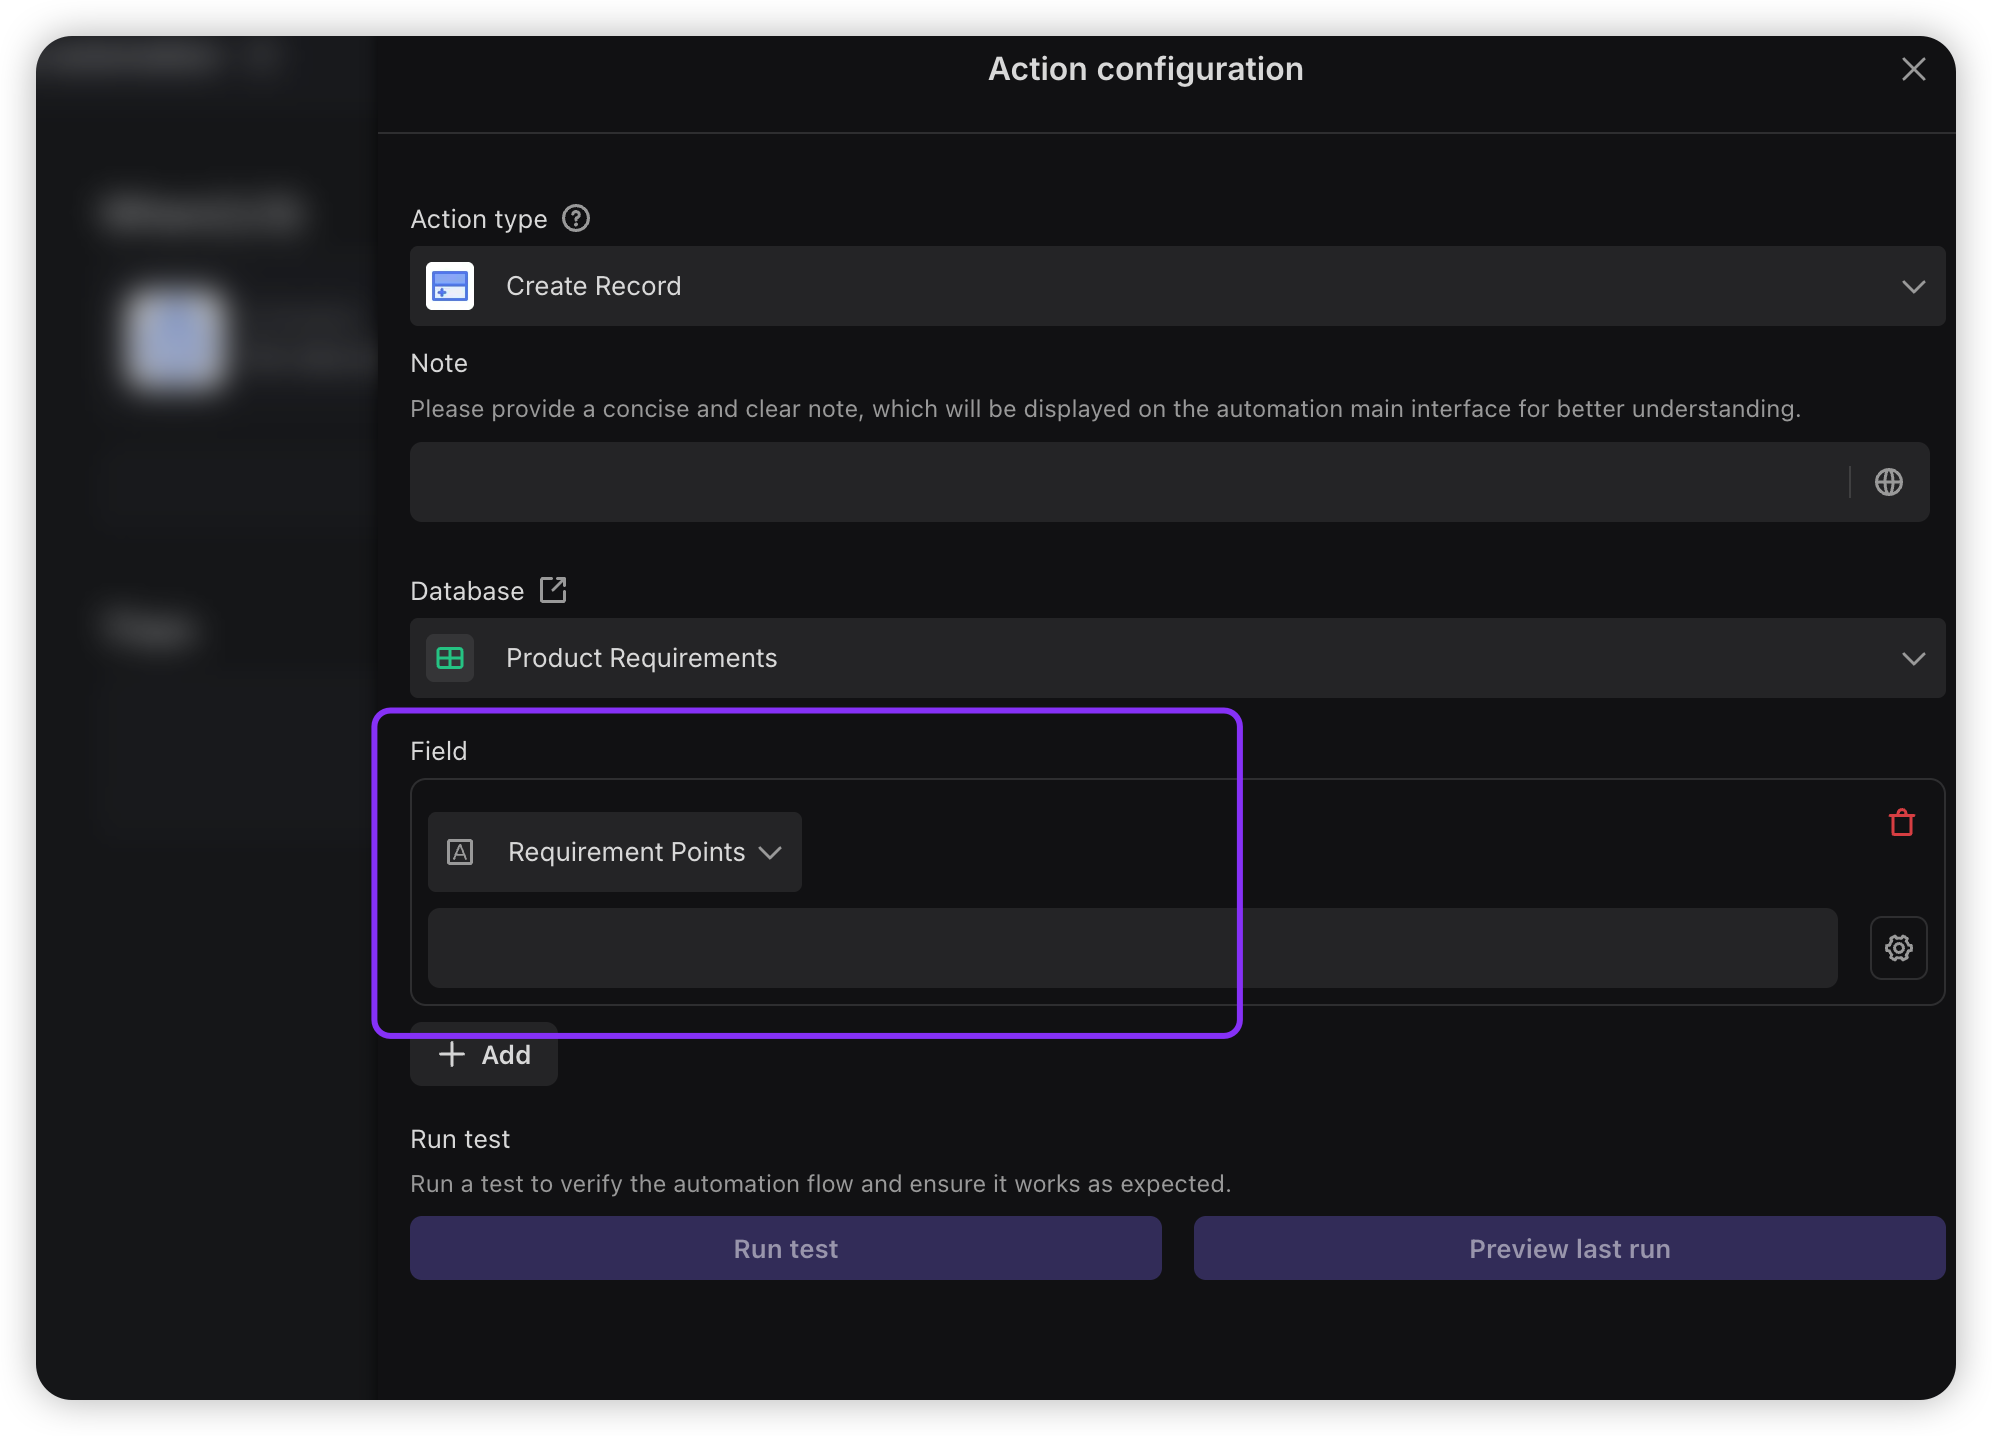Click the chevron arrow of Database selector
Image resolution: width=1992 pixels, height=1436 pixels.
tap(1913, 659)
